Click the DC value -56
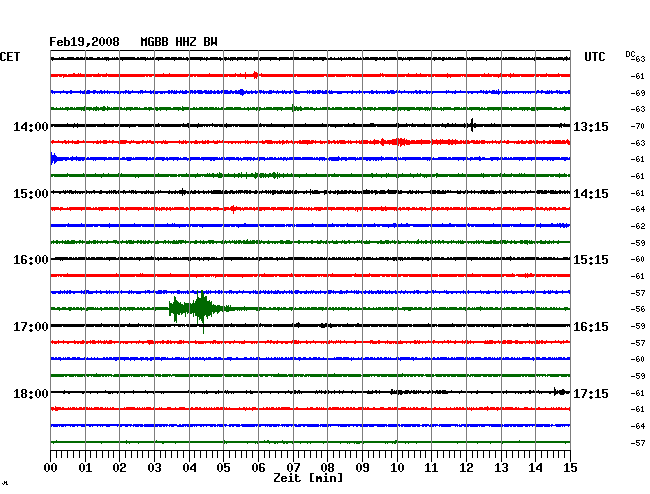The height and width of the screenshot is (494, 650). (x=638, y=309)
